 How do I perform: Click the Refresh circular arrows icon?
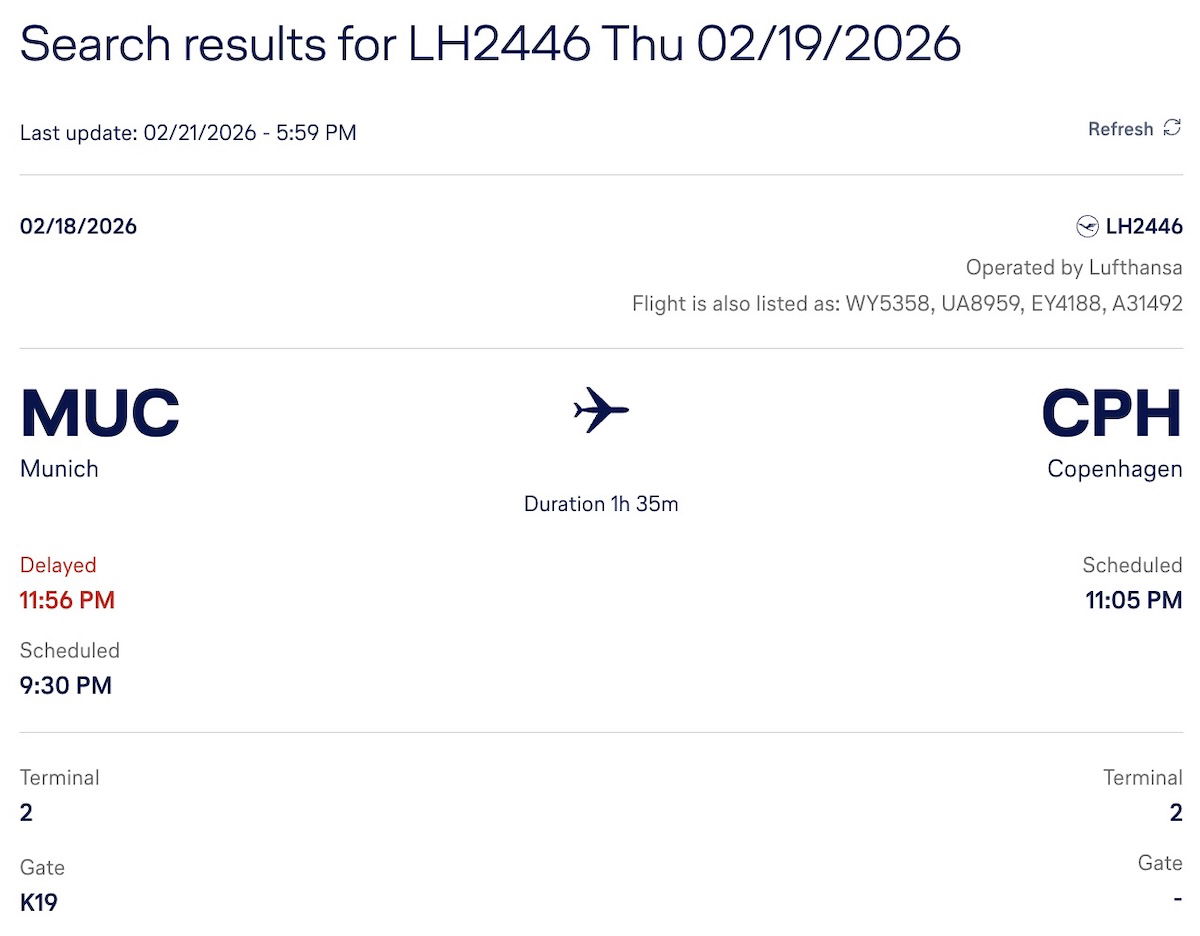click(1172, 128)
